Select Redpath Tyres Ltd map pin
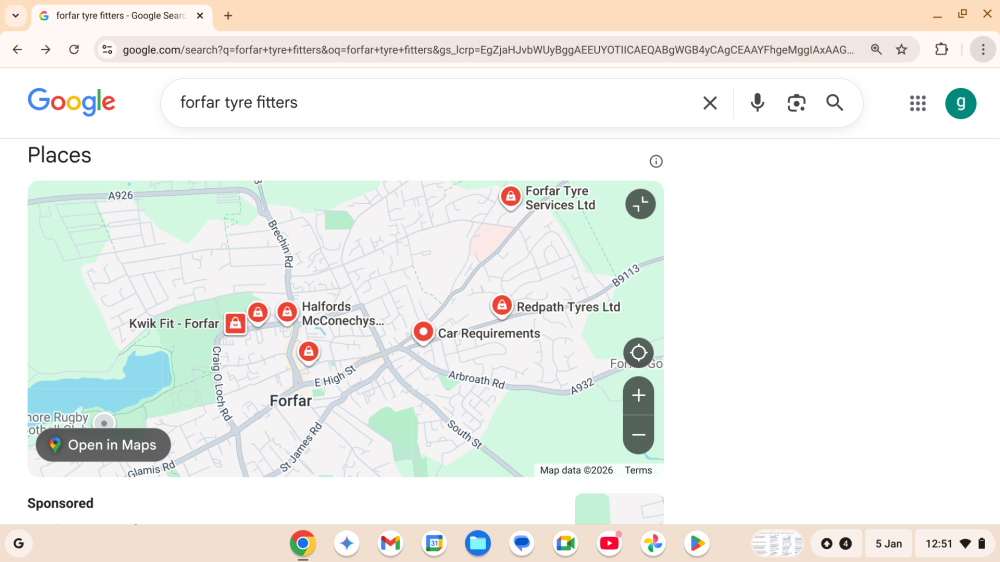Viewport: 1000px width, 562px height. click(x=502, y=306)
